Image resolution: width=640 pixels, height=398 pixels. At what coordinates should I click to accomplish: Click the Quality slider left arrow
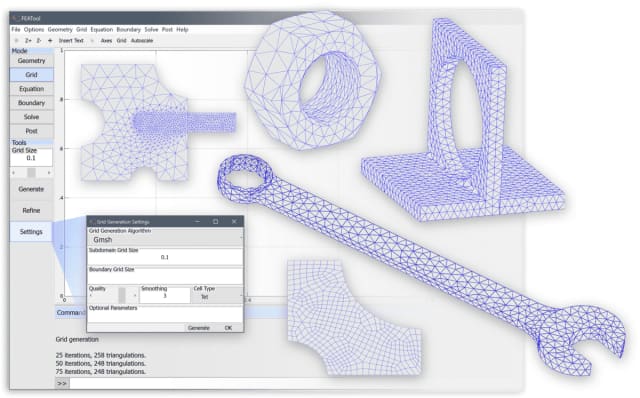pyautogui.click(x=91, y=295)
